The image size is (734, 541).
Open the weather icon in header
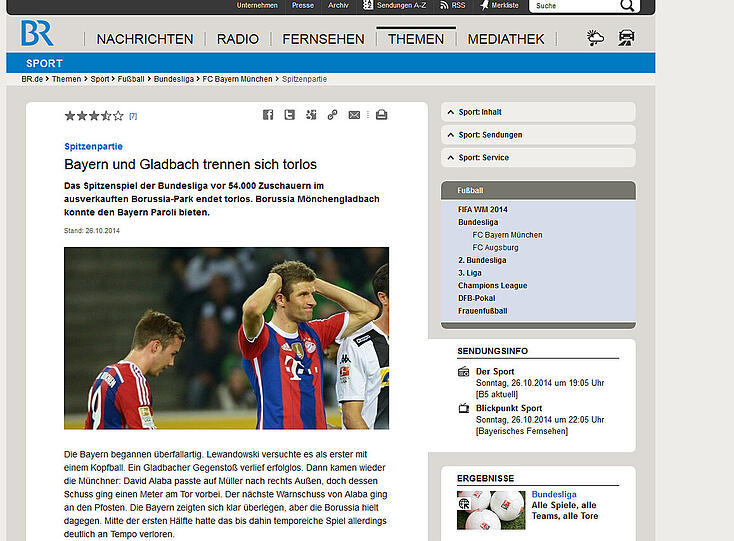click(x=595, y=38)
